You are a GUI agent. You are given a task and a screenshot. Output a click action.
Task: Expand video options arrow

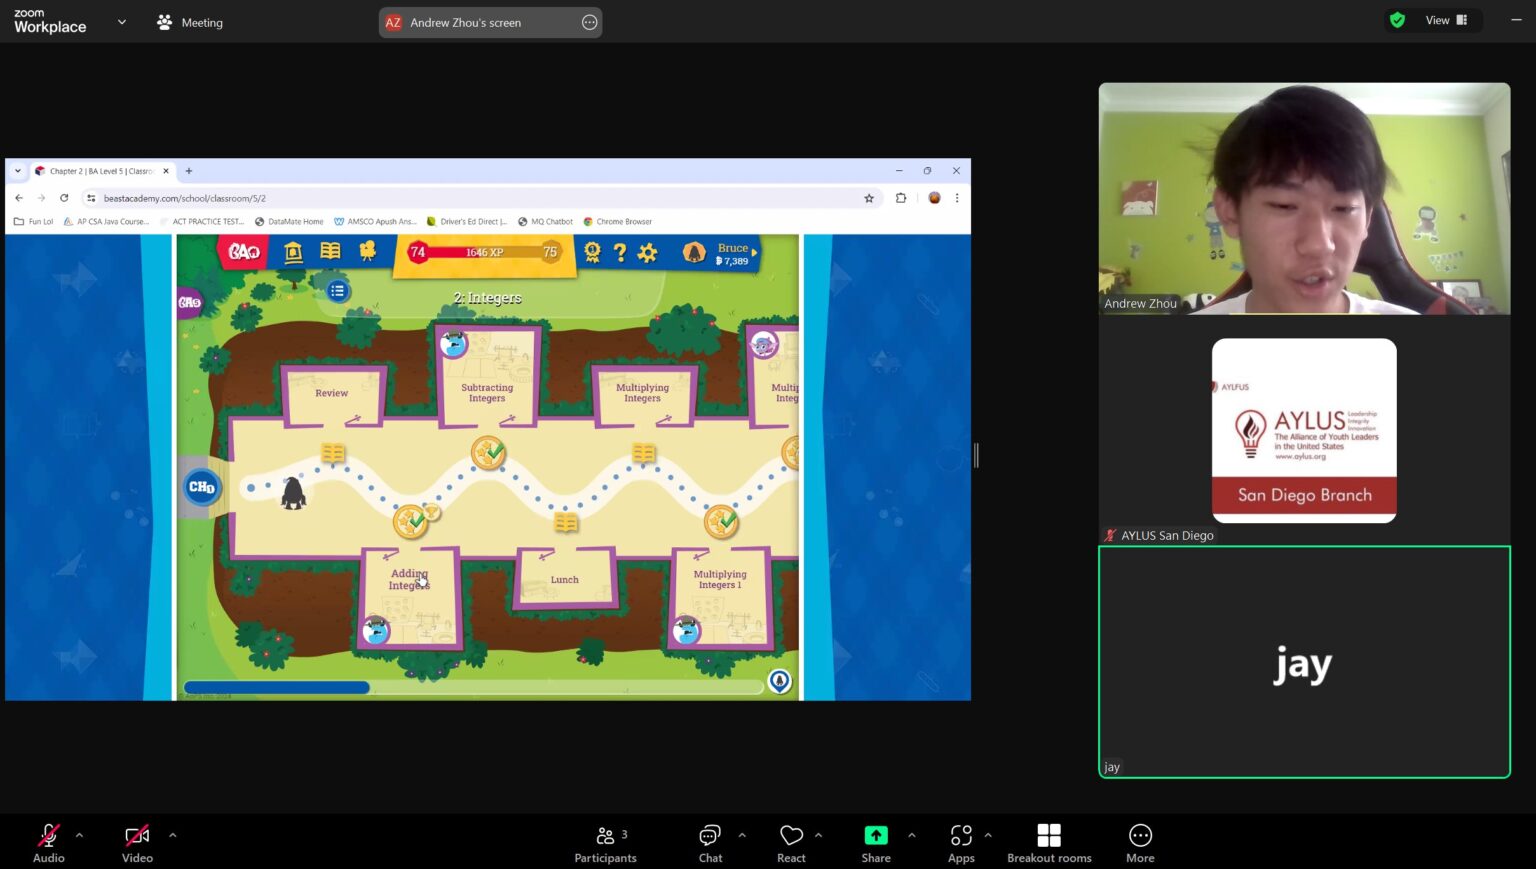[172, 834]
